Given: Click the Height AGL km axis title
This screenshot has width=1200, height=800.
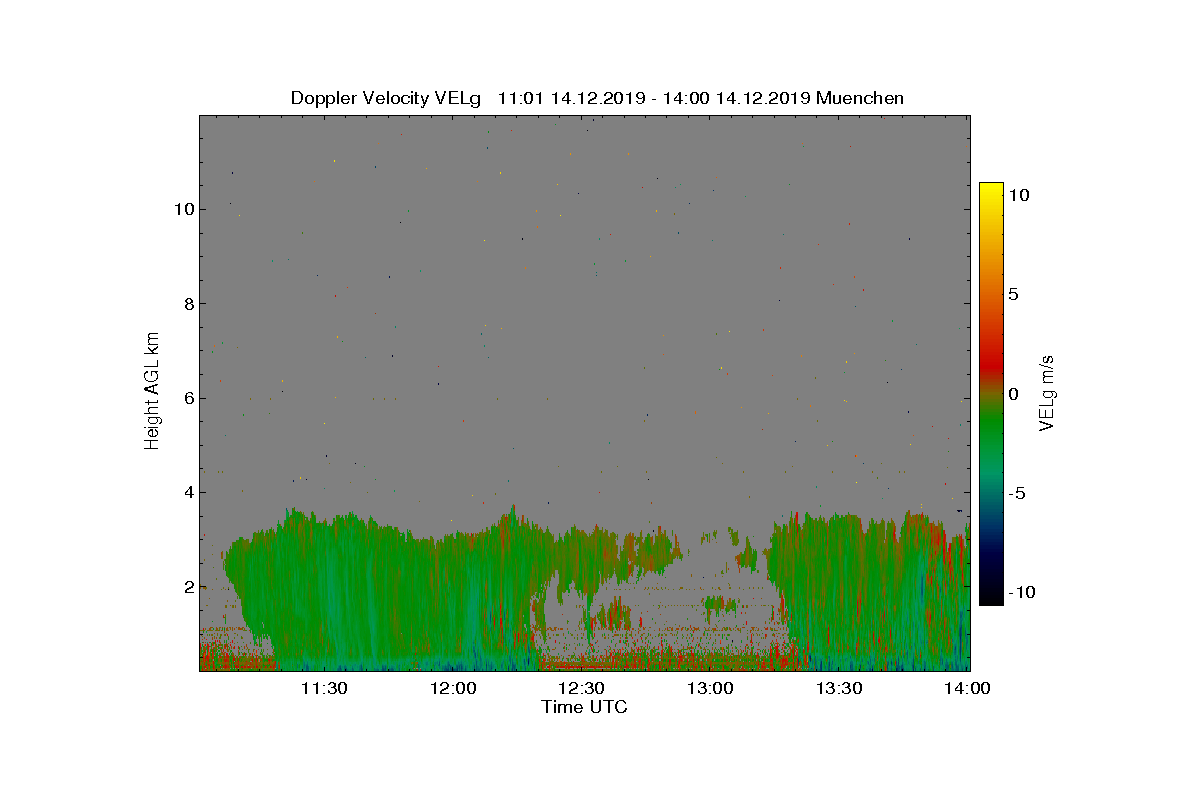Looking at the screenshot, I should point(152,392).
